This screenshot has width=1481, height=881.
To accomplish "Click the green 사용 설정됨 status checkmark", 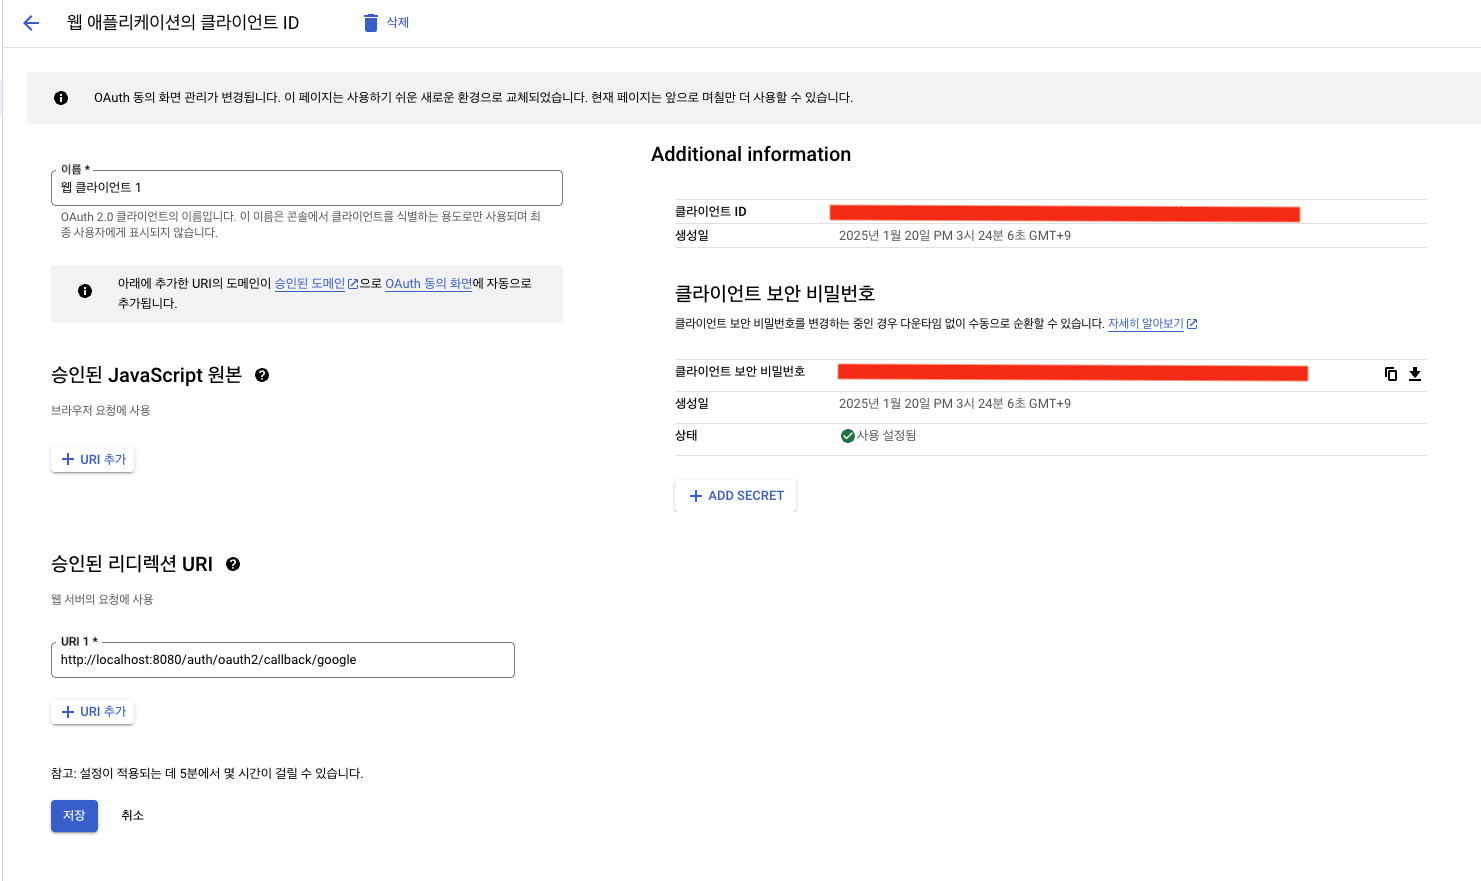I will click(x=847, y=436).
